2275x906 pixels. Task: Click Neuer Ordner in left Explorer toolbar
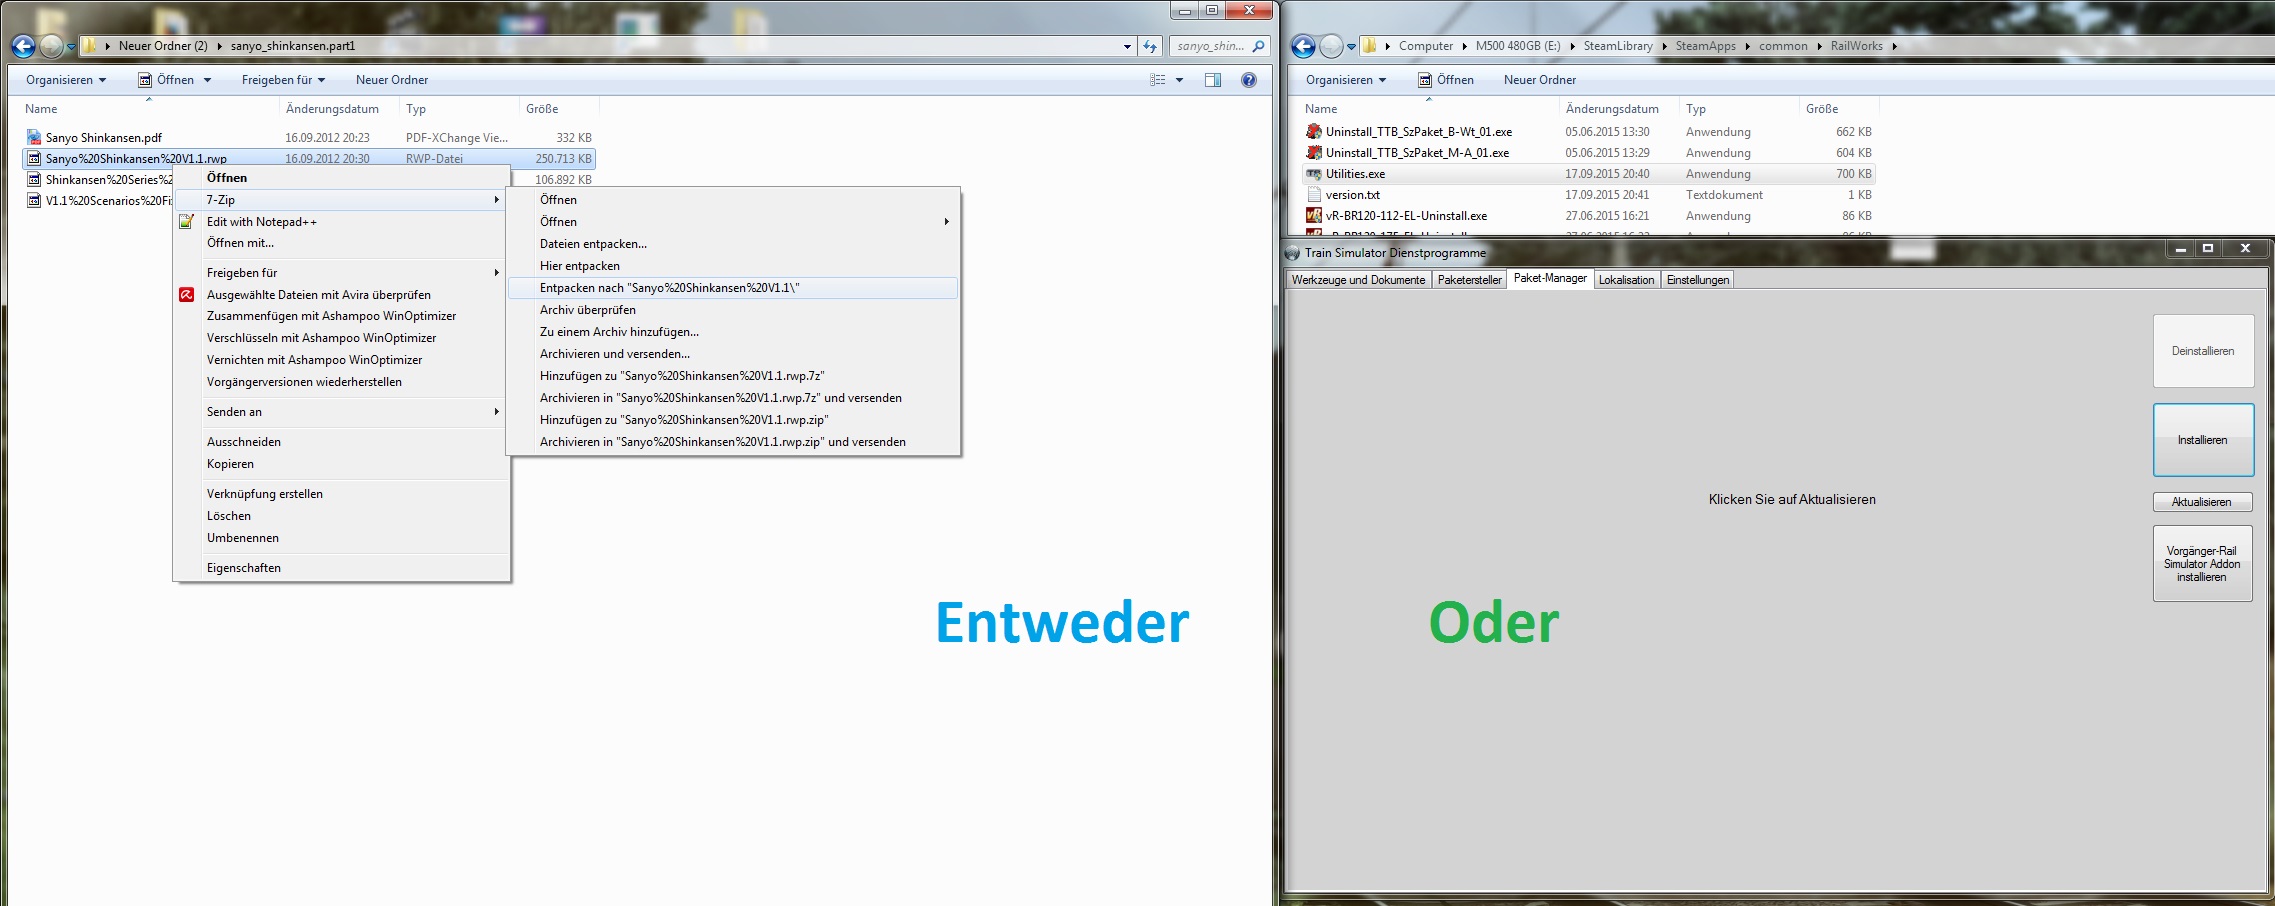click(392, 80)
